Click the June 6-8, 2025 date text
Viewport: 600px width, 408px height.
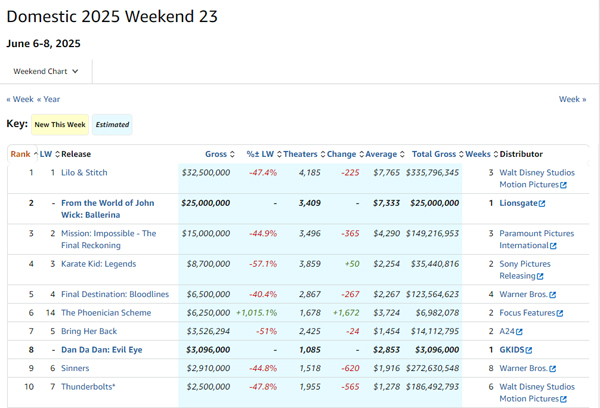[43, 43]
